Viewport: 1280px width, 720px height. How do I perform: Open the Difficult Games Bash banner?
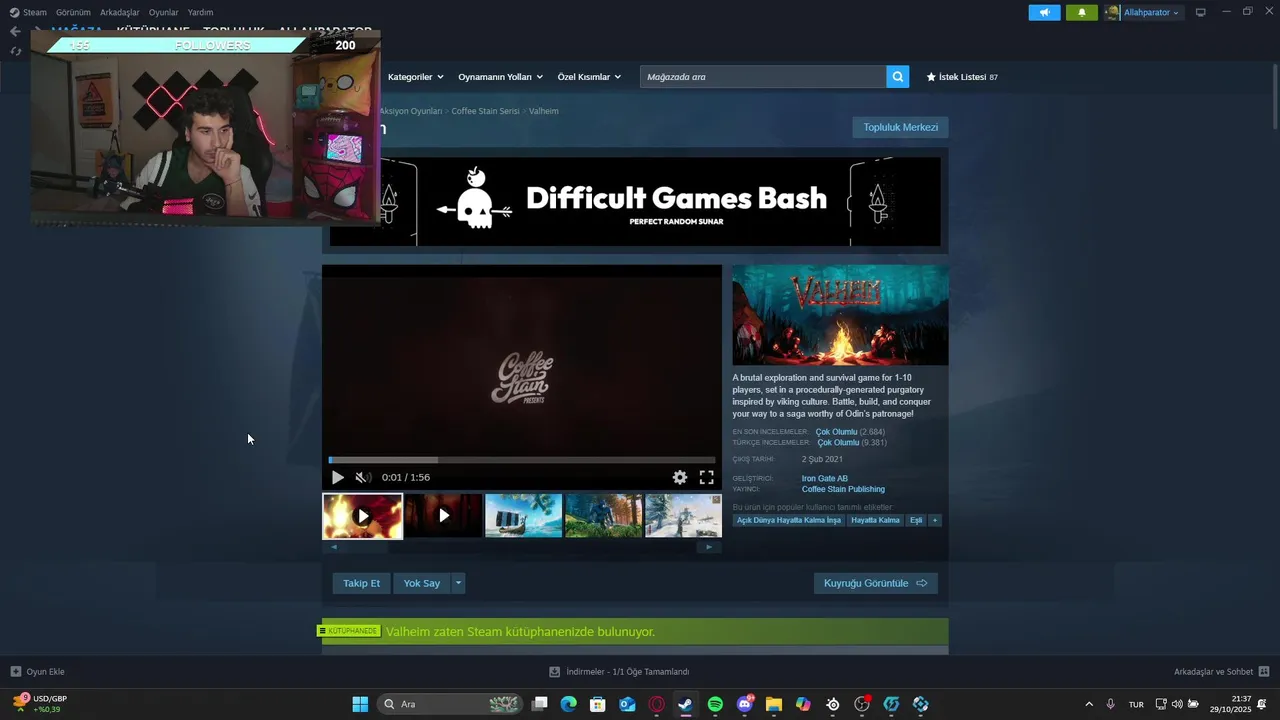click(635, 201)
